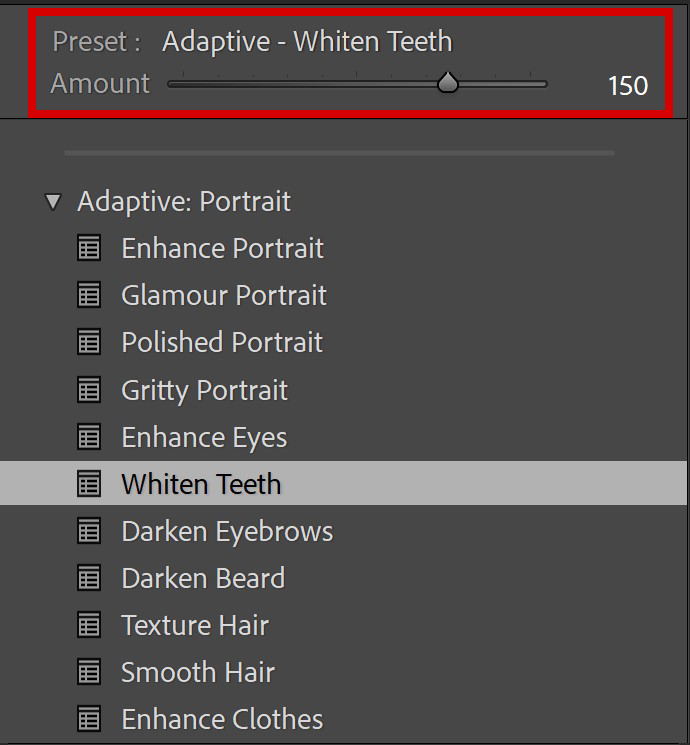Click the preset icon beside Whiten Teeth
The height and width of the screenshot is (745, 690).
tap(89, 484)
